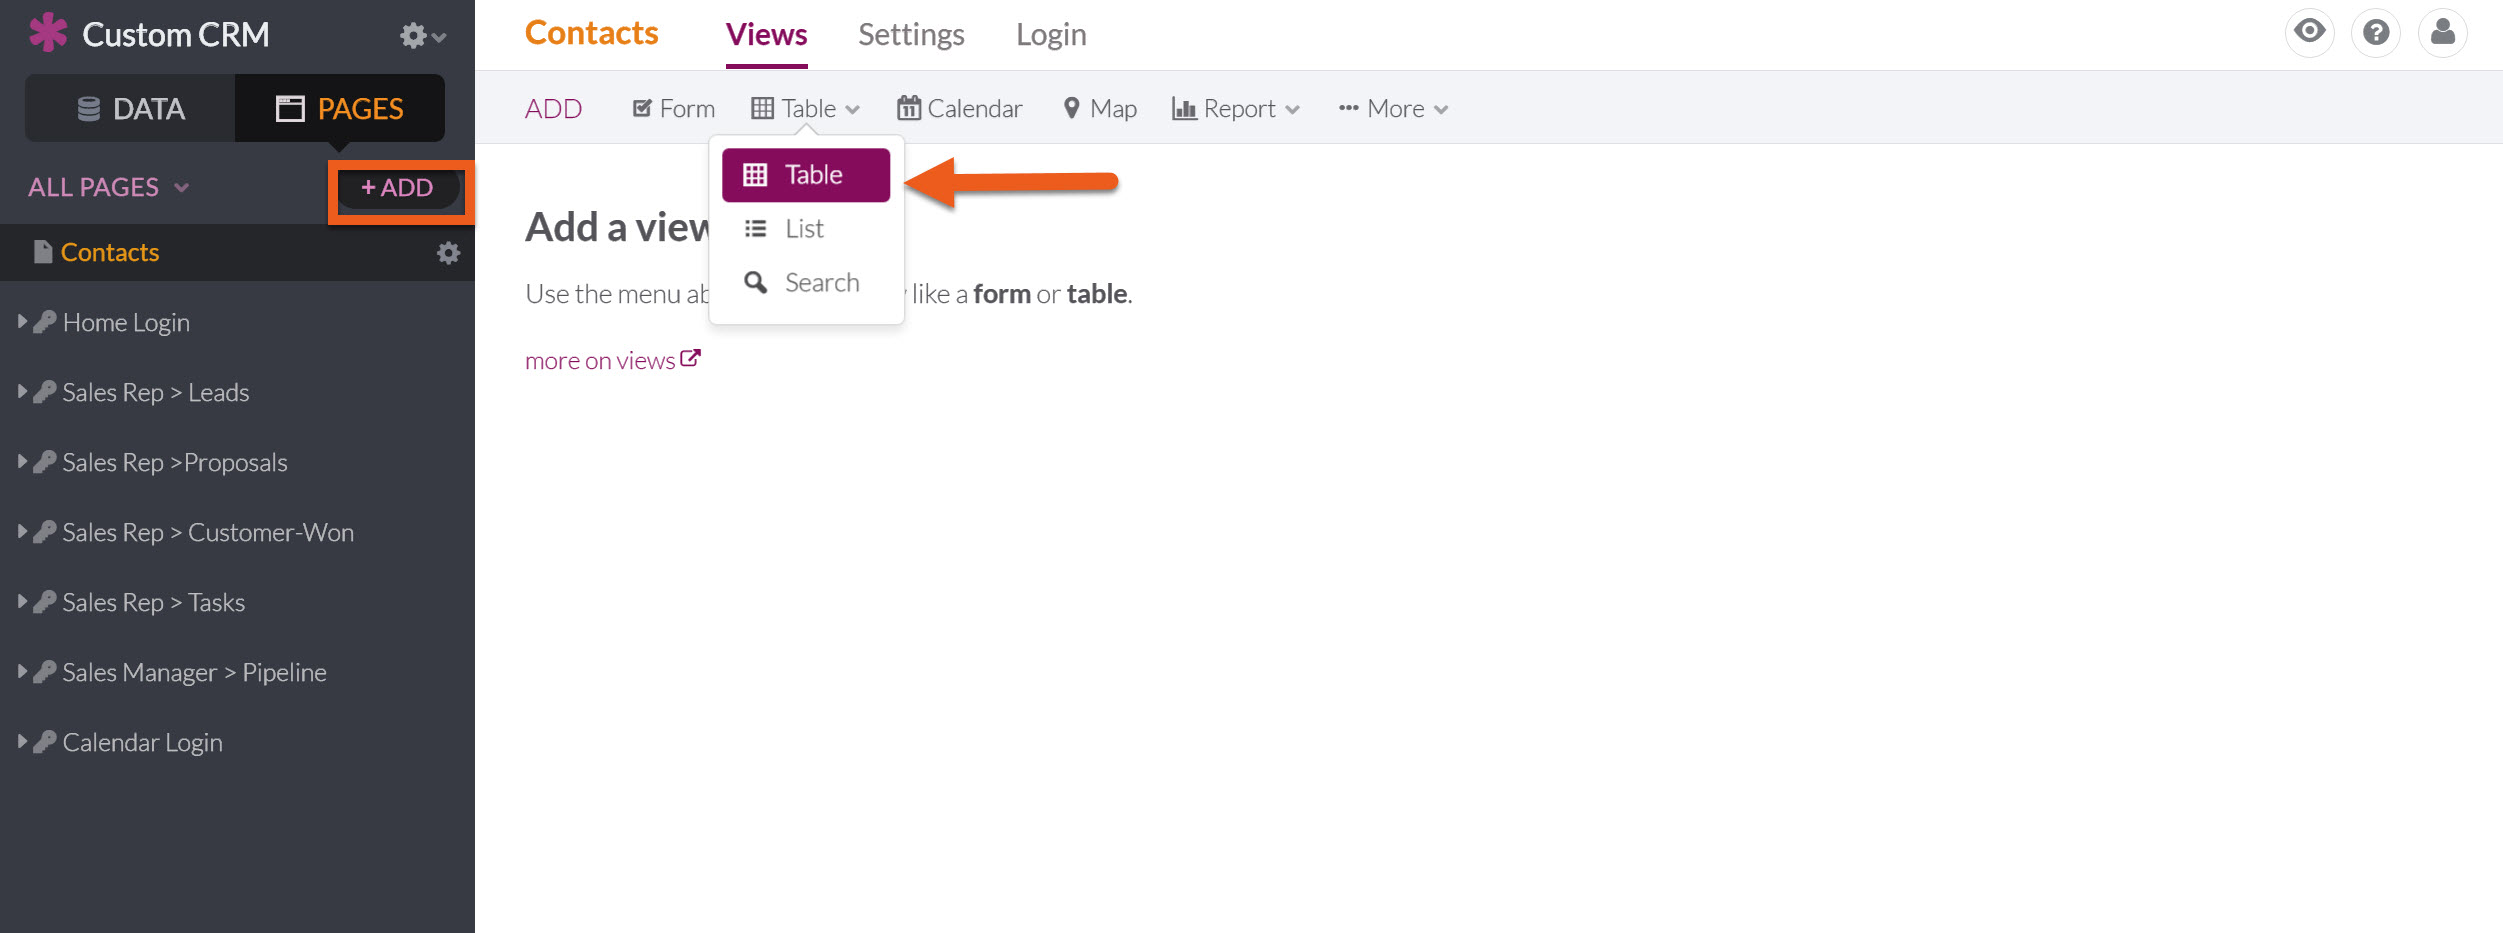2503x933 pixels.
Task: Select the Sales Rep > Tasks label
Action: coord(154,603)
